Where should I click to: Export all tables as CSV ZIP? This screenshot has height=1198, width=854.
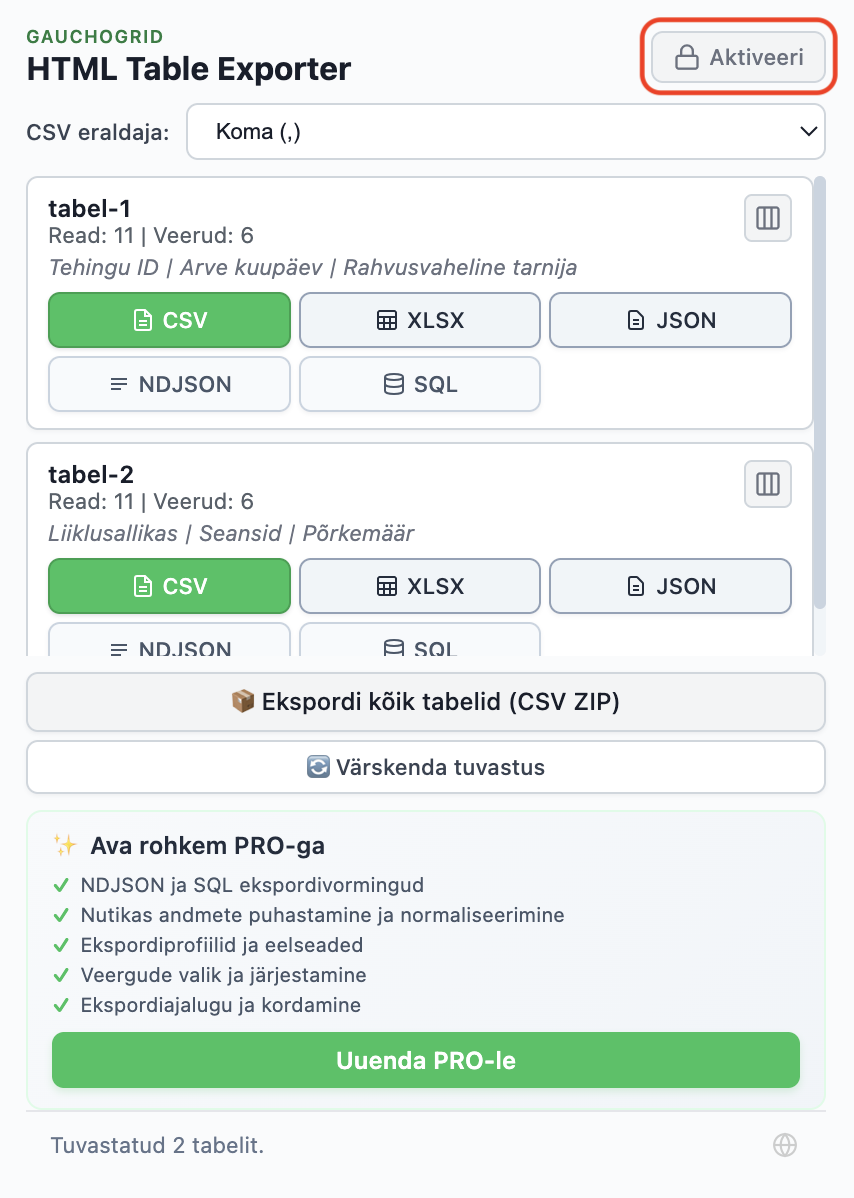426,702
